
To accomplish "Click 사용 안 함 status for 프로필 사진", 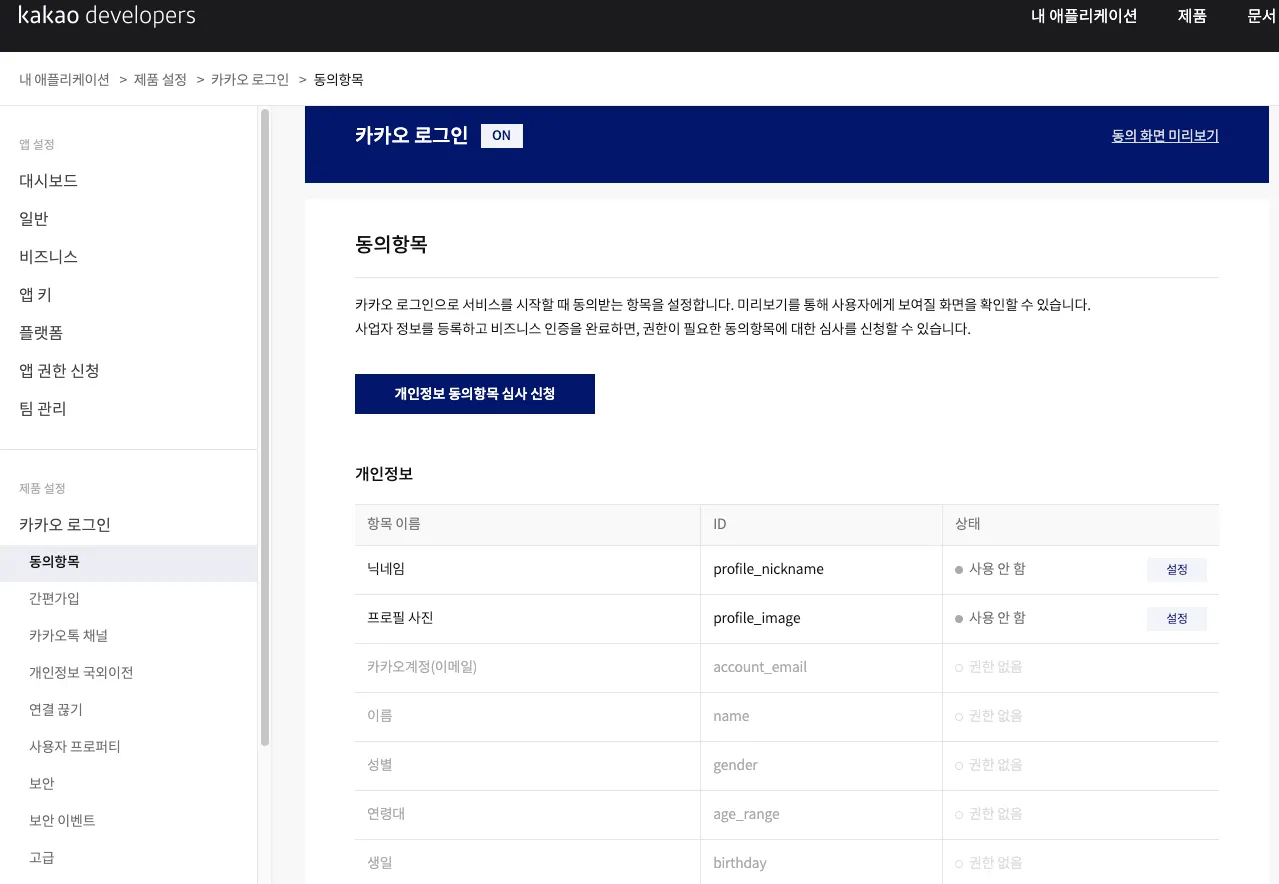I will [990, 618].
